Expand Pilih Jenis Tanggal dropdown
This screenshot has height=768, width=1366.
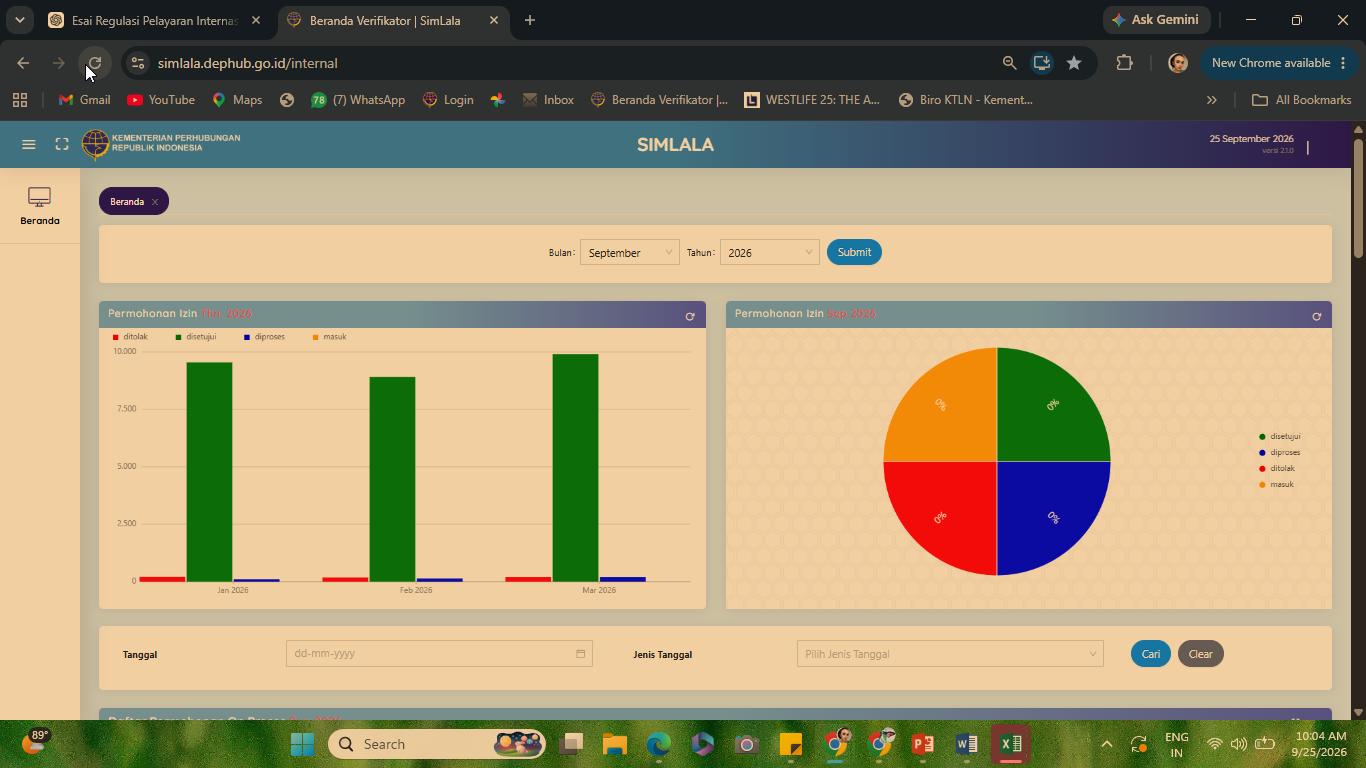click(950, 654)
